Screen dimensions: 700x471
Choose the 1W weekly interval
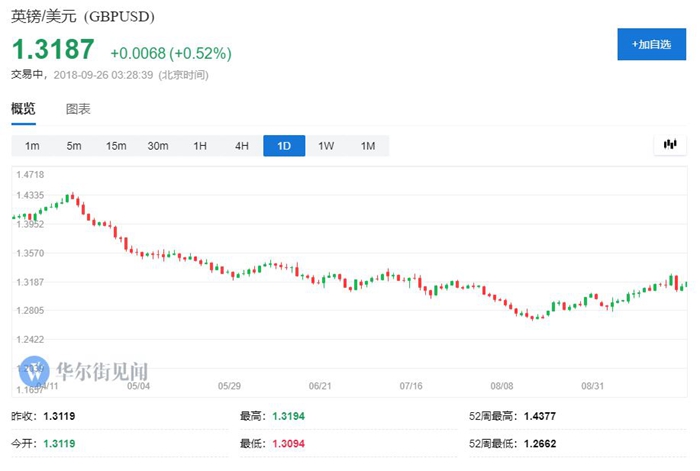tap(326, 146)
